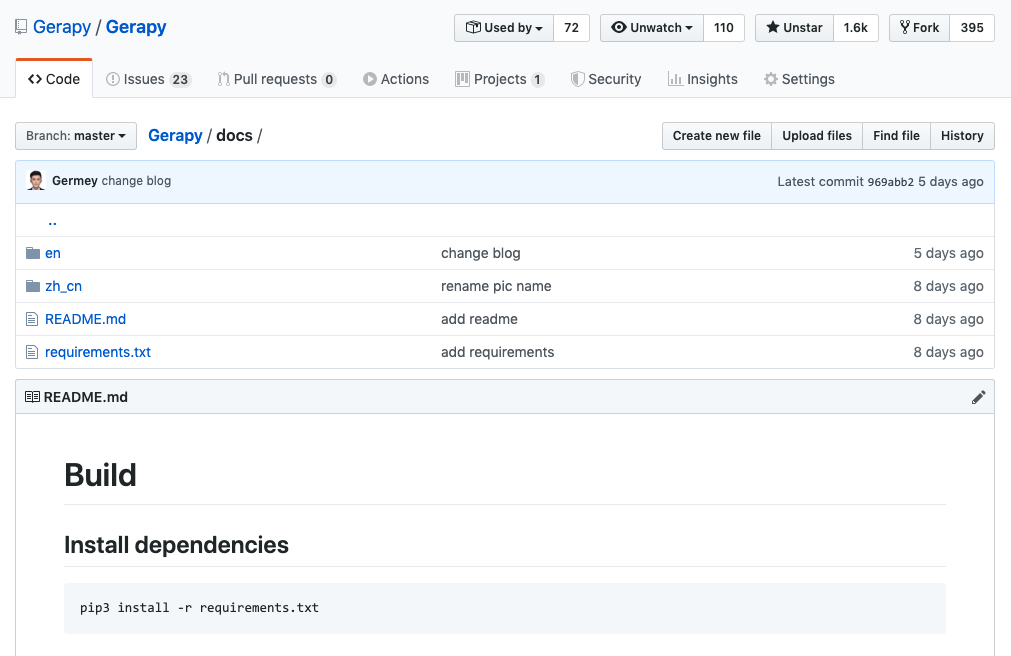
Task: Open the Pull requests tab
Action: [x=277, y=79]
